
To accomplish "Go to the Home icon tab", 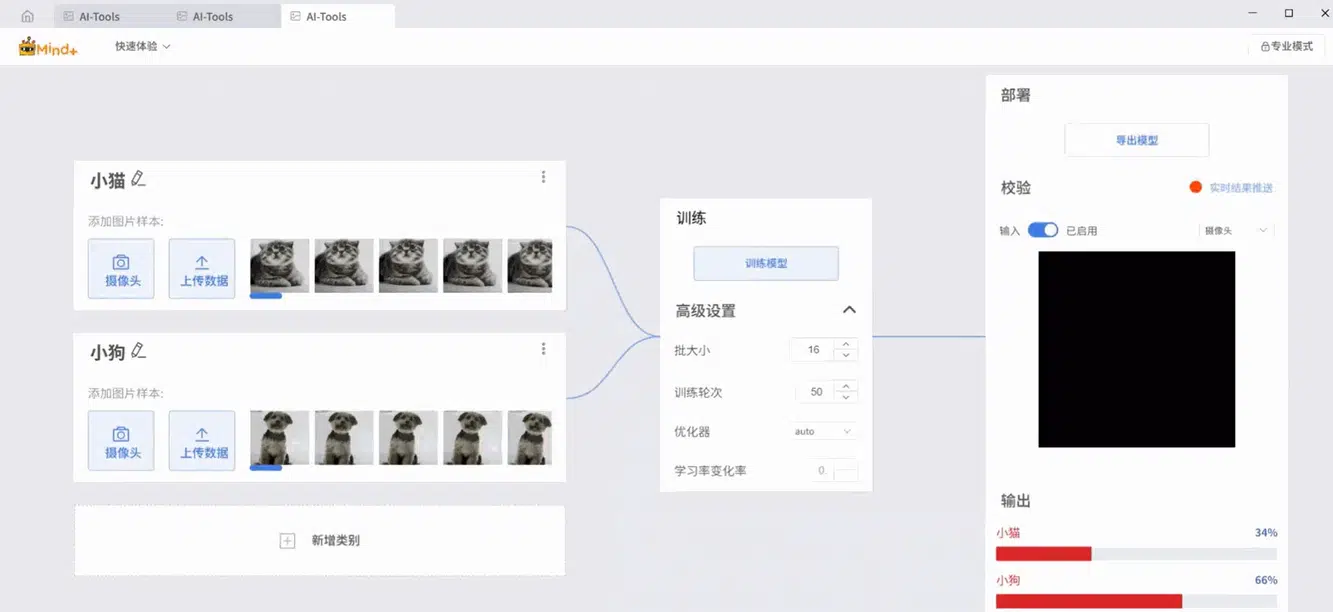I will point(27,16).
